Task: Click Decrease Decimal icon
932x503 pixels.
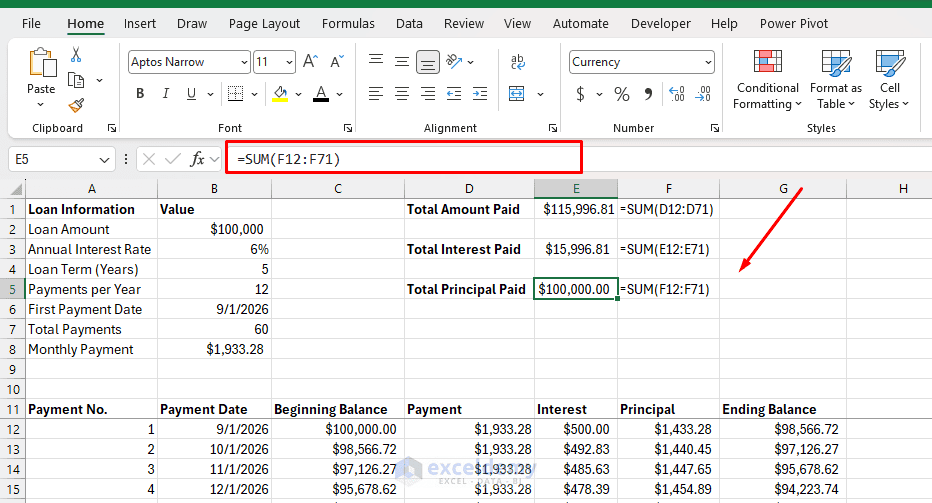Action: click(703, 94)
